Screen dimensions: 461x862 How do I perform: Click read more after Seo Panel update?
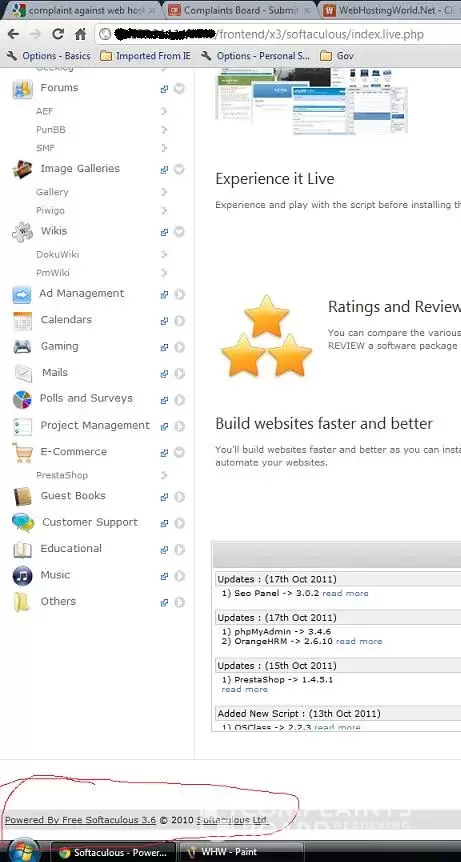345,593
